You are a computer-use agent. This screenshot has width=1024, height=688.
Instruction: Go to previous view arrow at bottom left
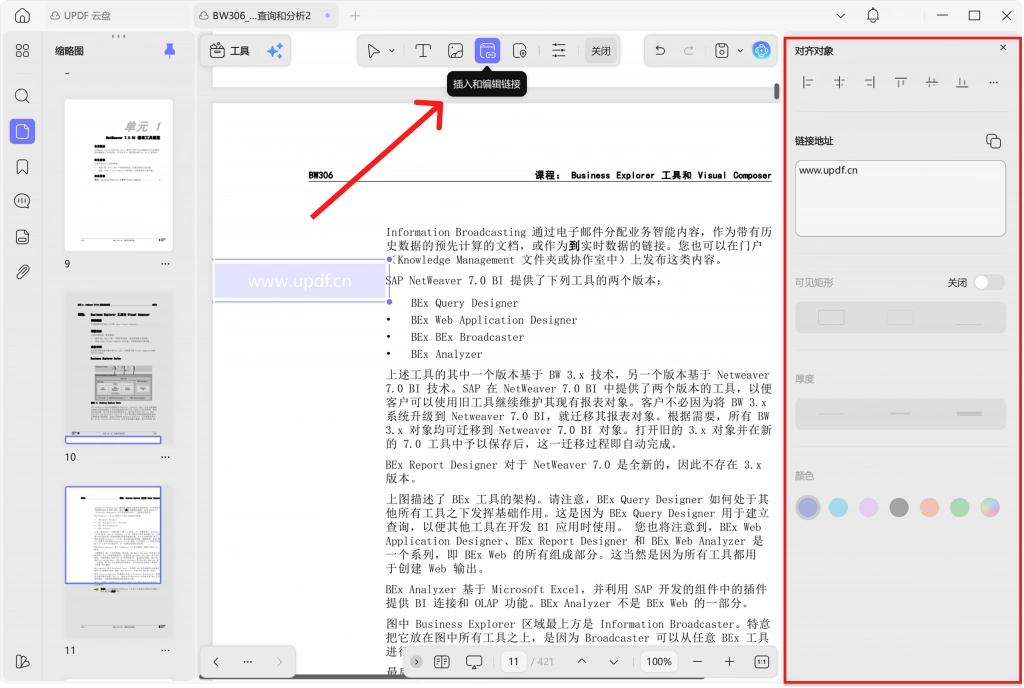click(x=216, y=662)
